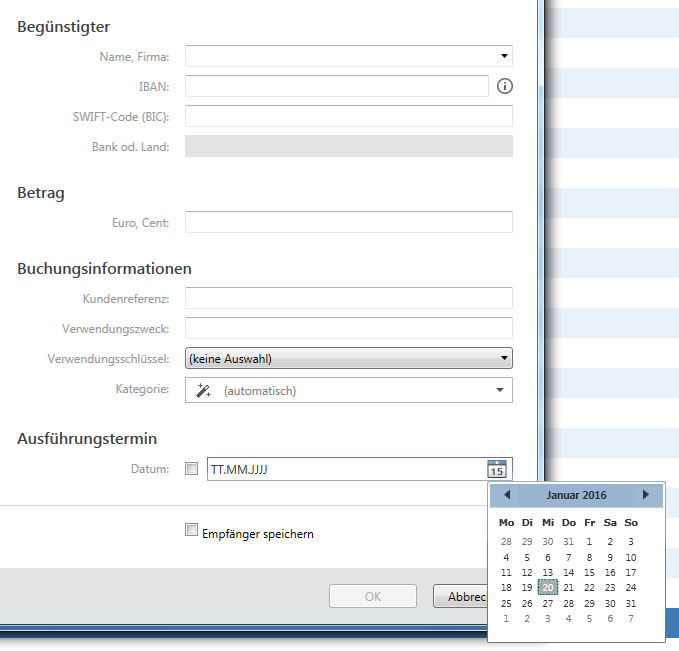
Task: Click into the IBAN input field
Action: (337, 86)
